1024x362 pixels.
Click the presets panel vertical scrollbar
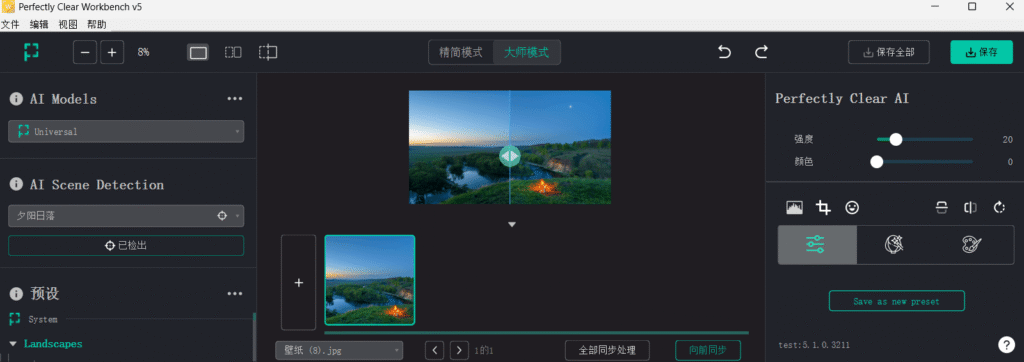pos(254,338)
